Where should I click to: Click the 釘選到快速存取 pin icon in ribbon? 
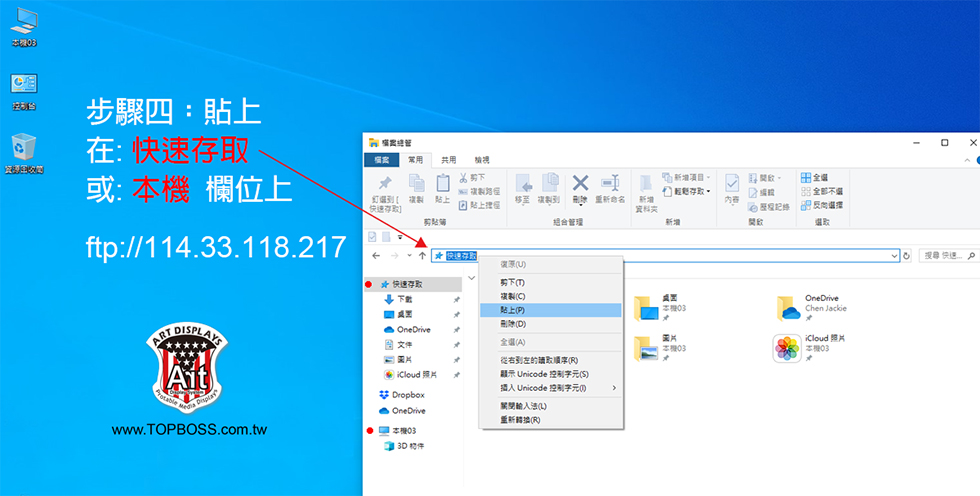[x=385, y=184]
